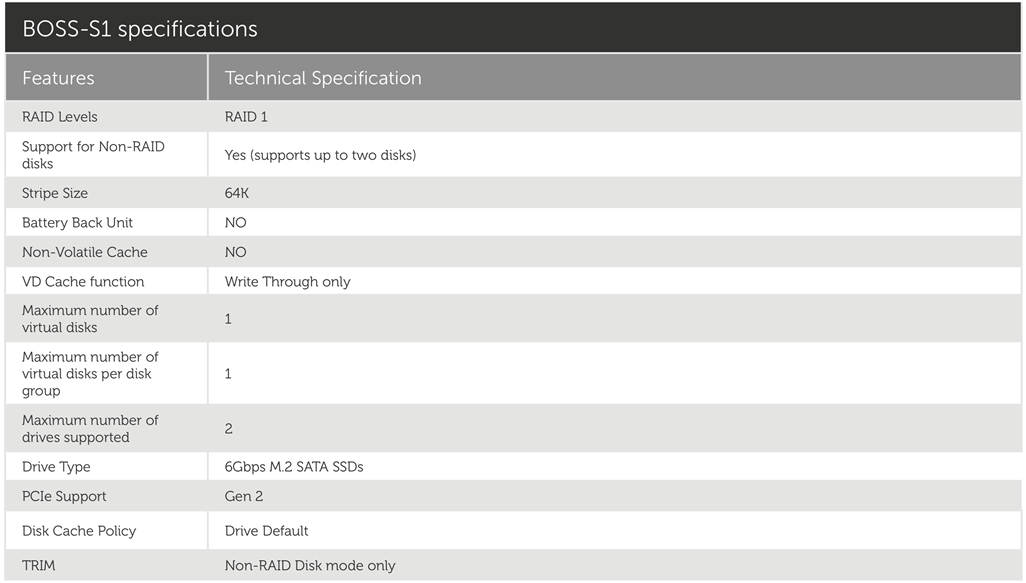Click the 6Gbps M.2 SATA SSDs value
Viewport: 1026px width, 583px height.
pyautogui.click(x=294, y=467)
